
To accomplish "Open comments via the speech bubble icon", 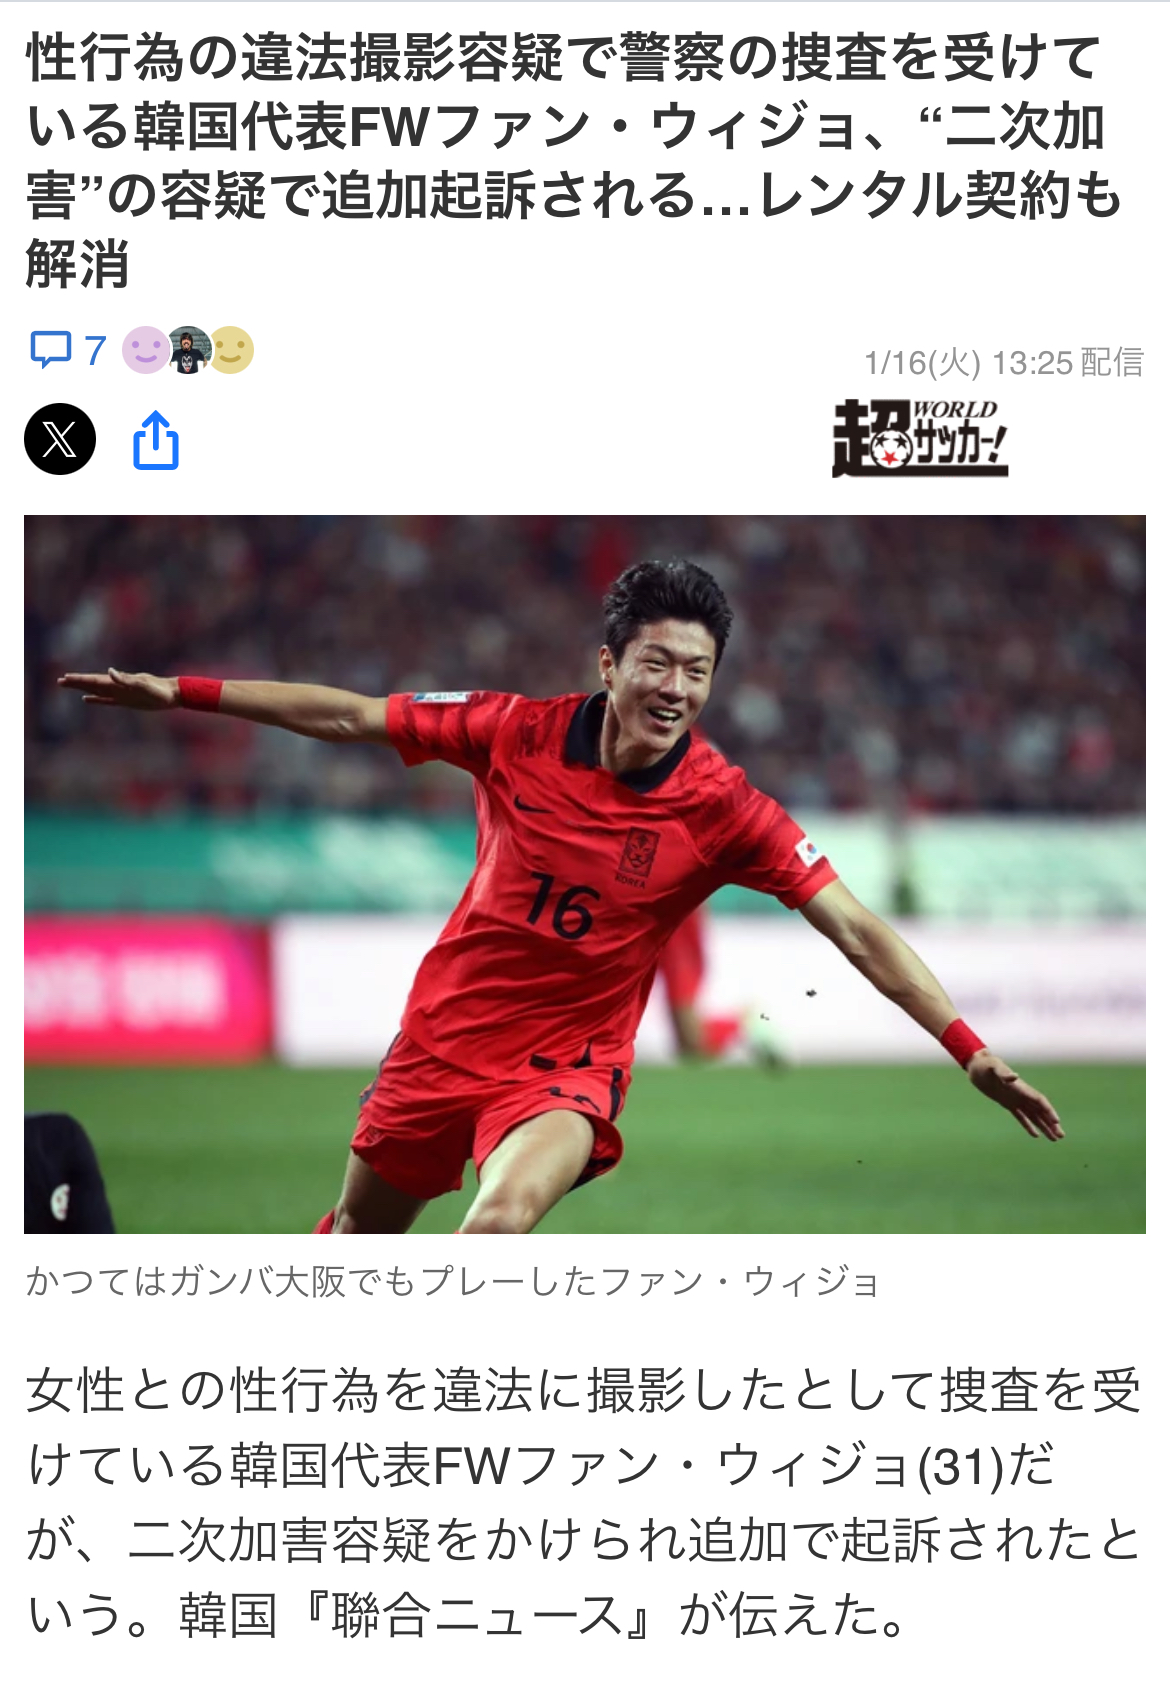I will point(51,350).
